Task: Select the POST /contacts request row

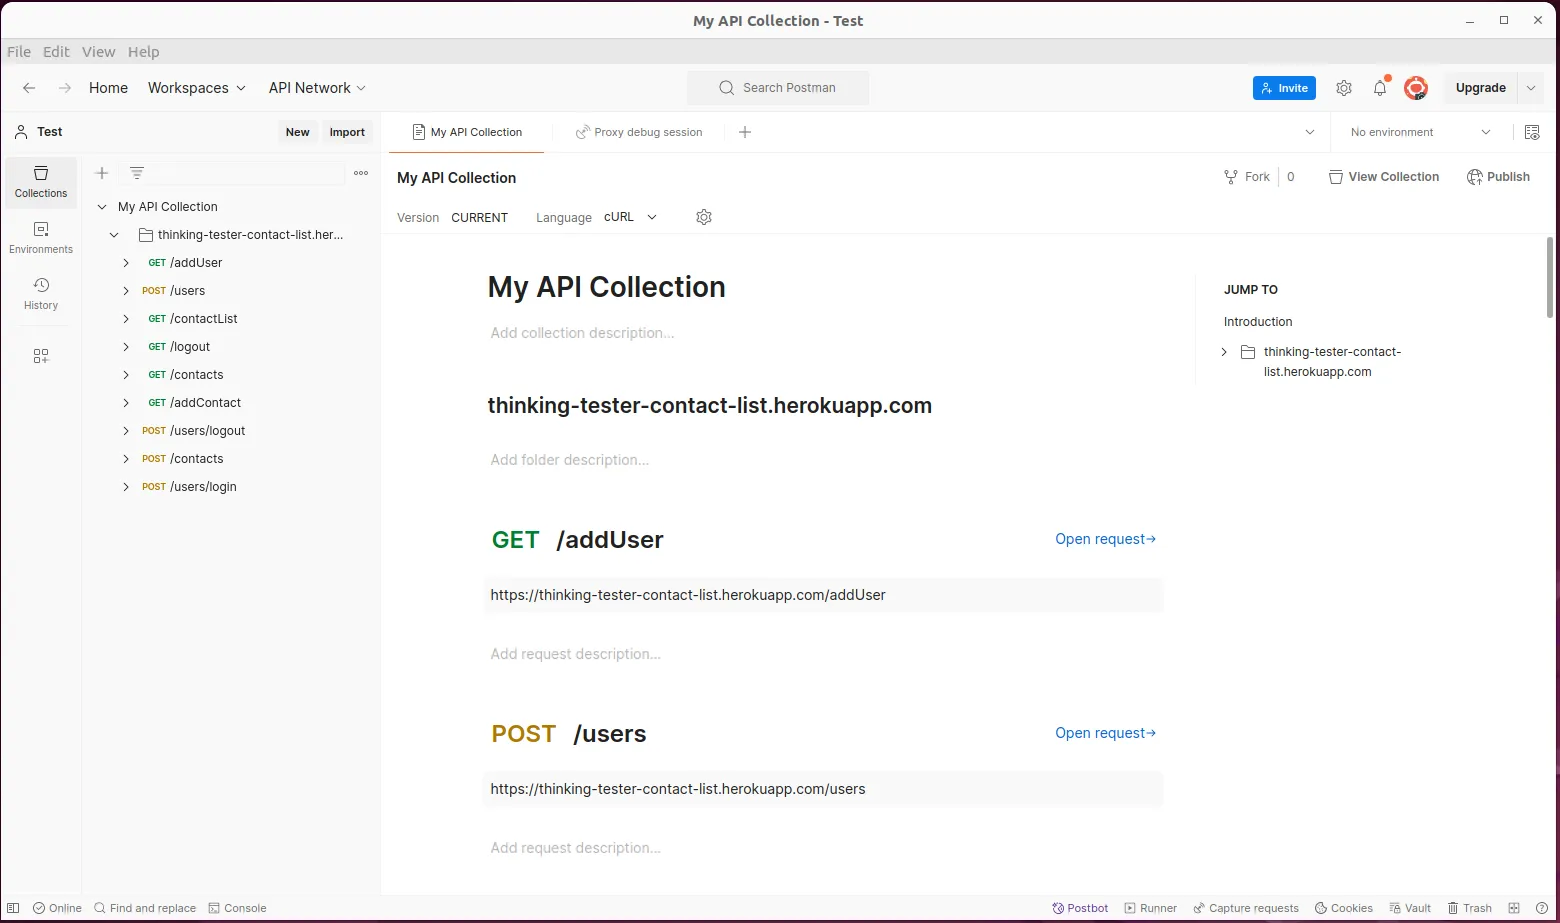Action: point(231,459)
